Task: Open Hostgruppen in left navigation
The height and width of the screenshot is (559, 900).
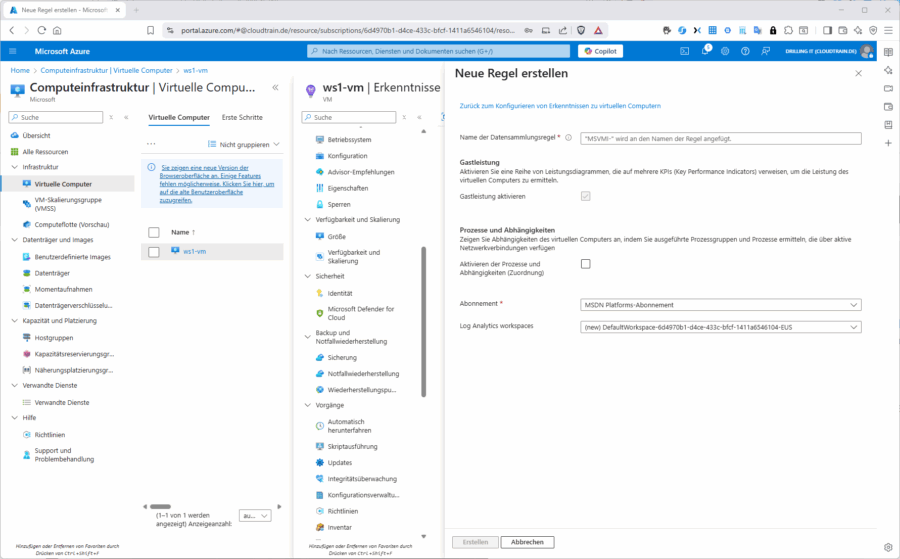Action: click(53, 337)
